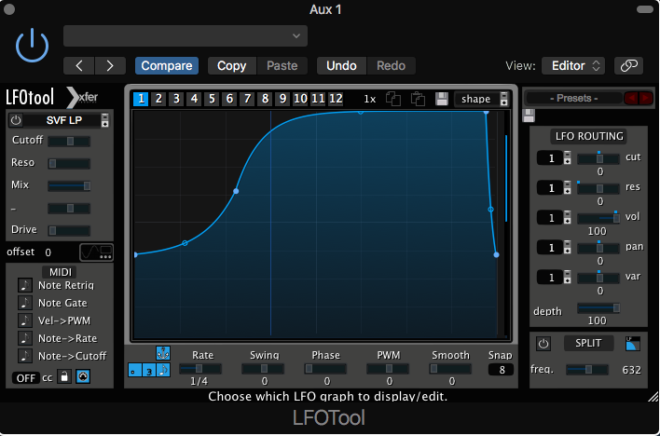Open the plugin preset dropdown at top
The height and width of the screenshot is (436, 660).
(x=185, y=36)
